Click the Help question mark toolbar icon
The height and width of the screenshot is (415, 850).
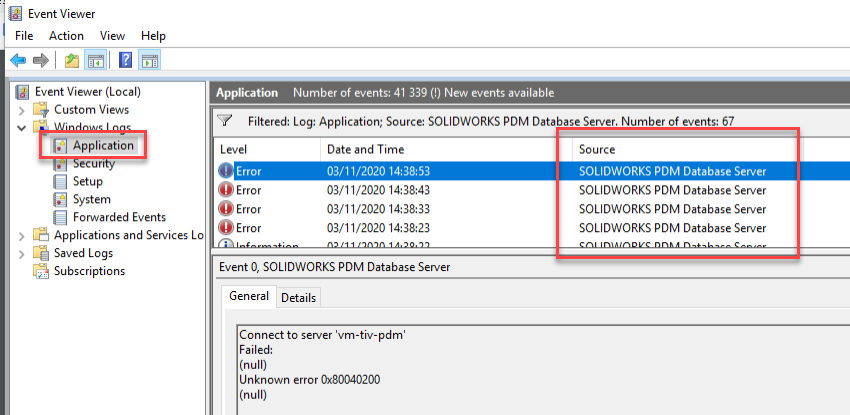pos(125,60)
